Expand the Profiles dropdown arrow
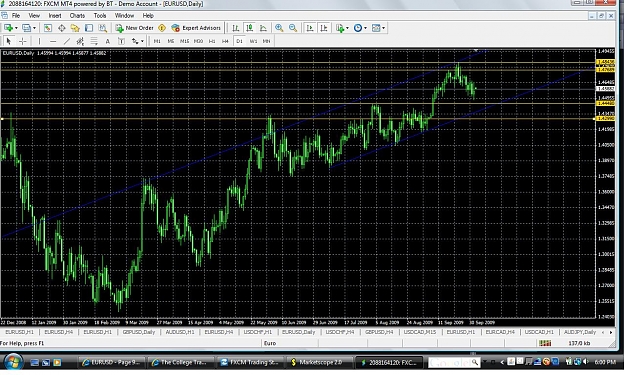 tap(34, 28)
